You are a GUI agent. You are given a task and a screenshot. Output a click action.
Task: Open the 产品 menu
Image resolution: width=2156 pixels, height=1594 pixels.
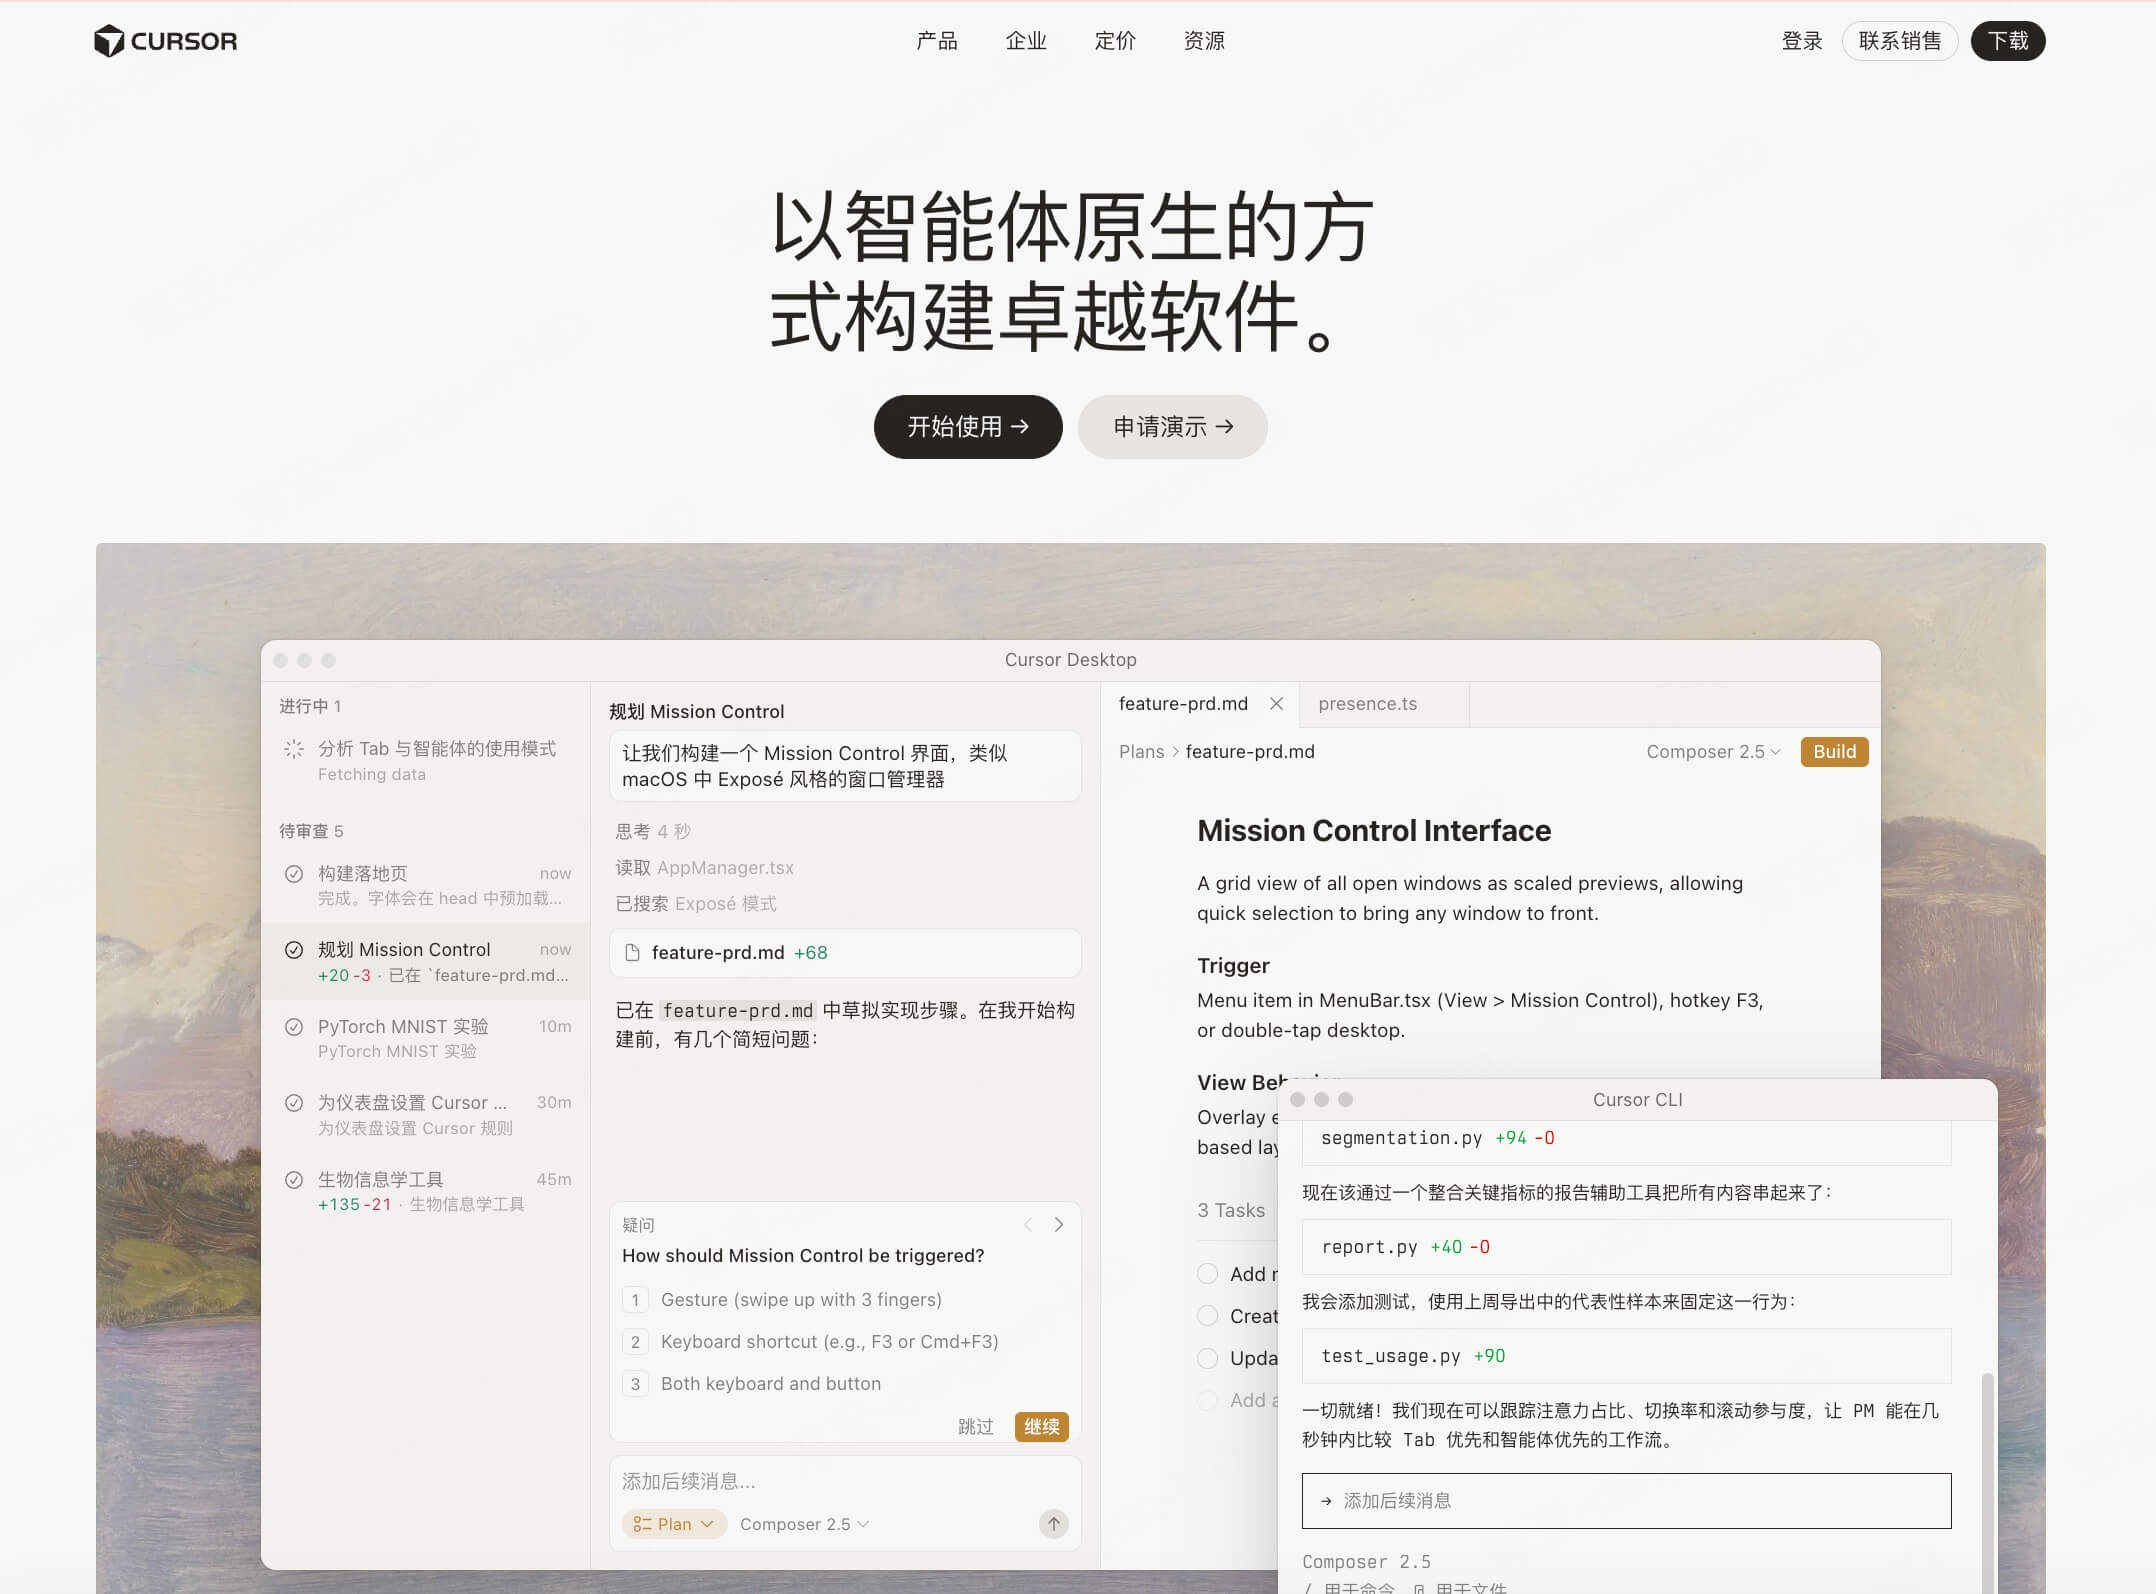(937, 41)
